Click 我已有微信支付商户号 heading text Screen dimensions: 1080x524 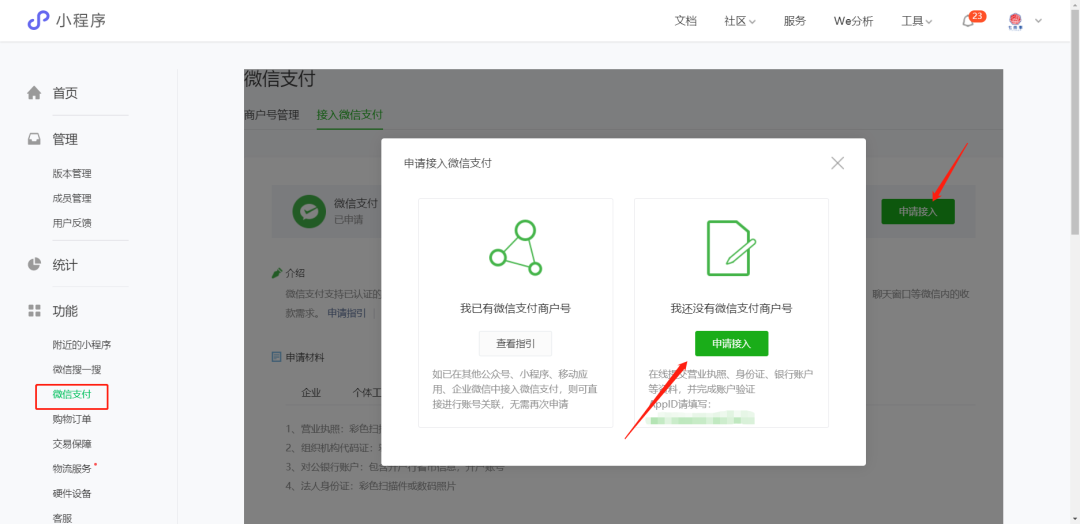coord(515,308)
